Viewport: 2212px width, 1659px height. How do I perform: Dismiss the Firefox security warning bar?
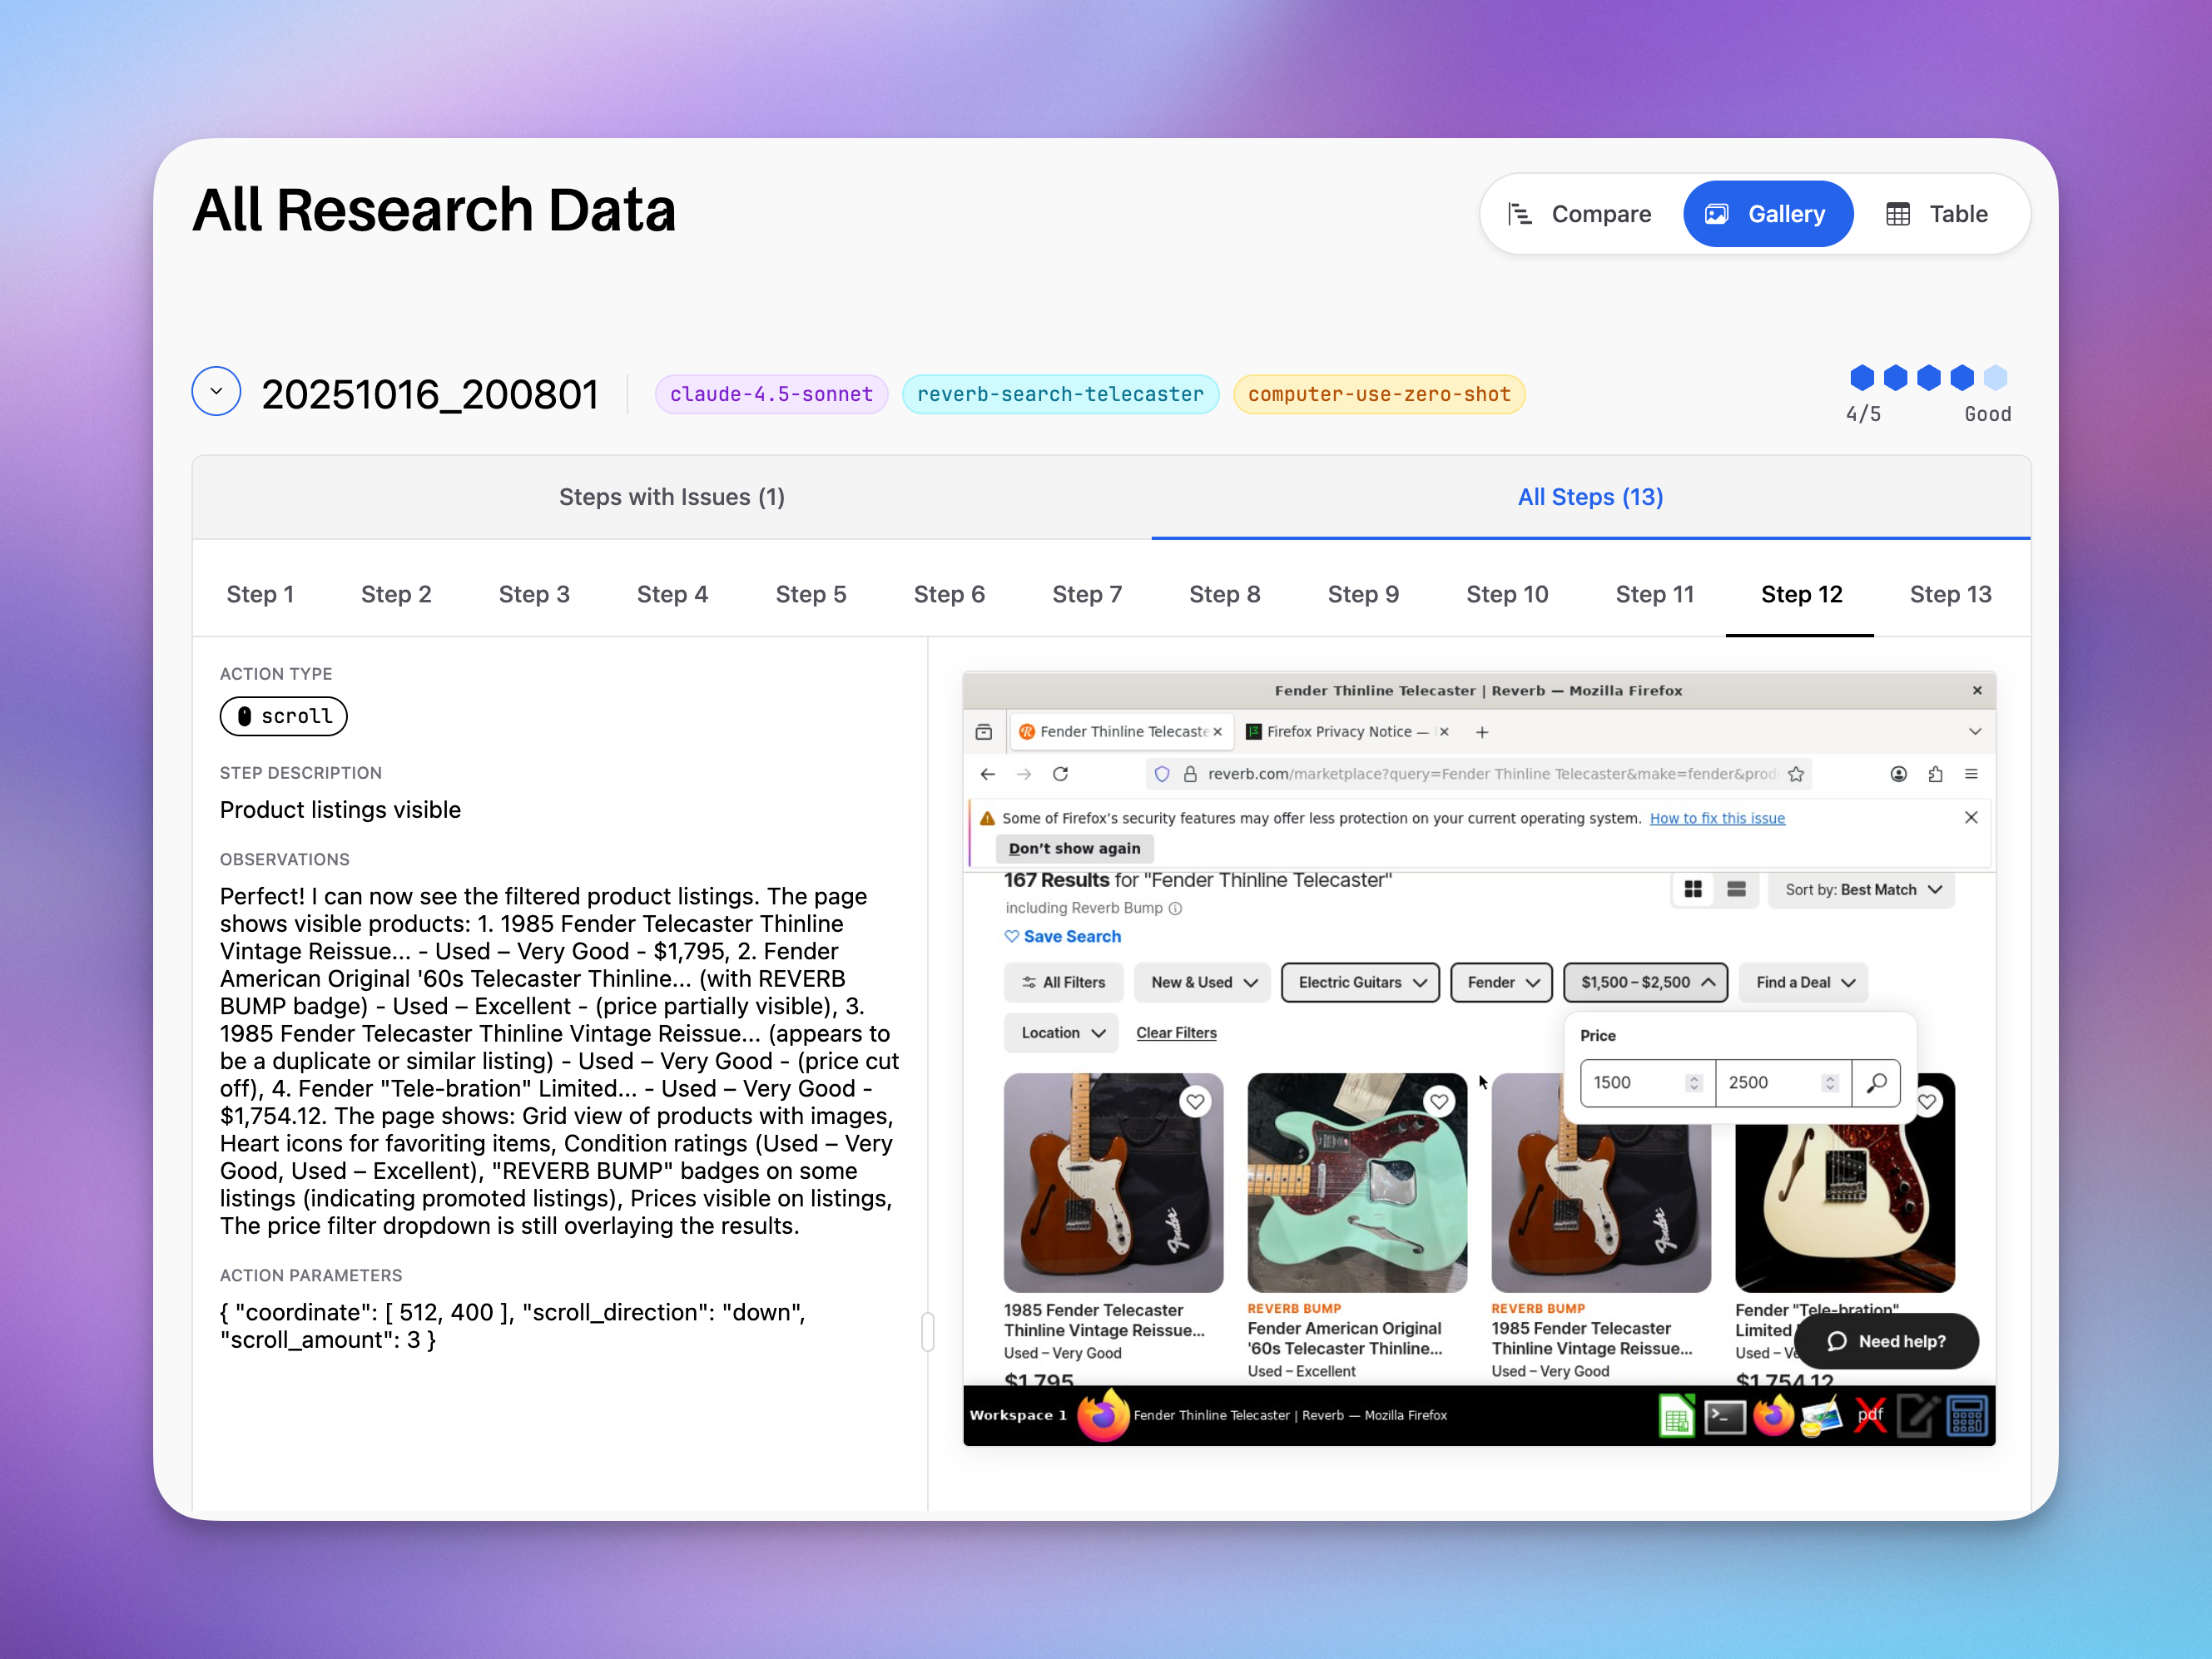point(1971,817)
